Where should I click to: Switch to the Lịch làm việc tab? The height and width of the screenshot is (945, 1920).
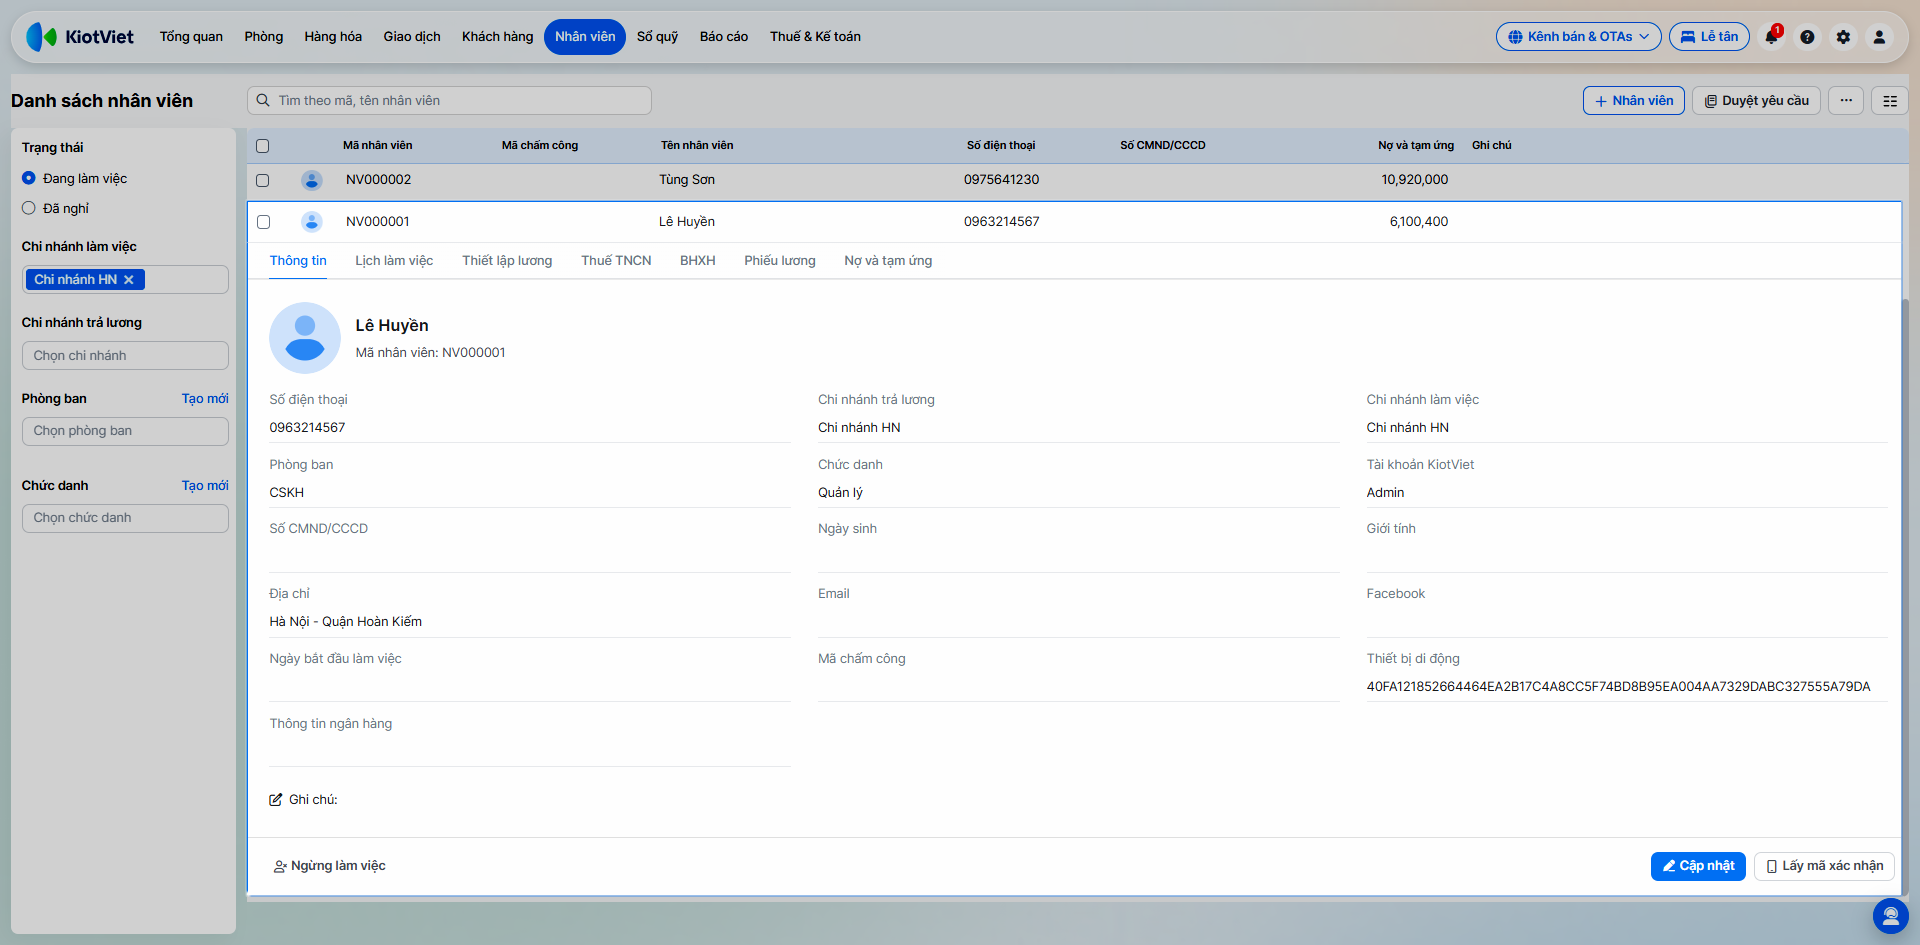point(394,261)
